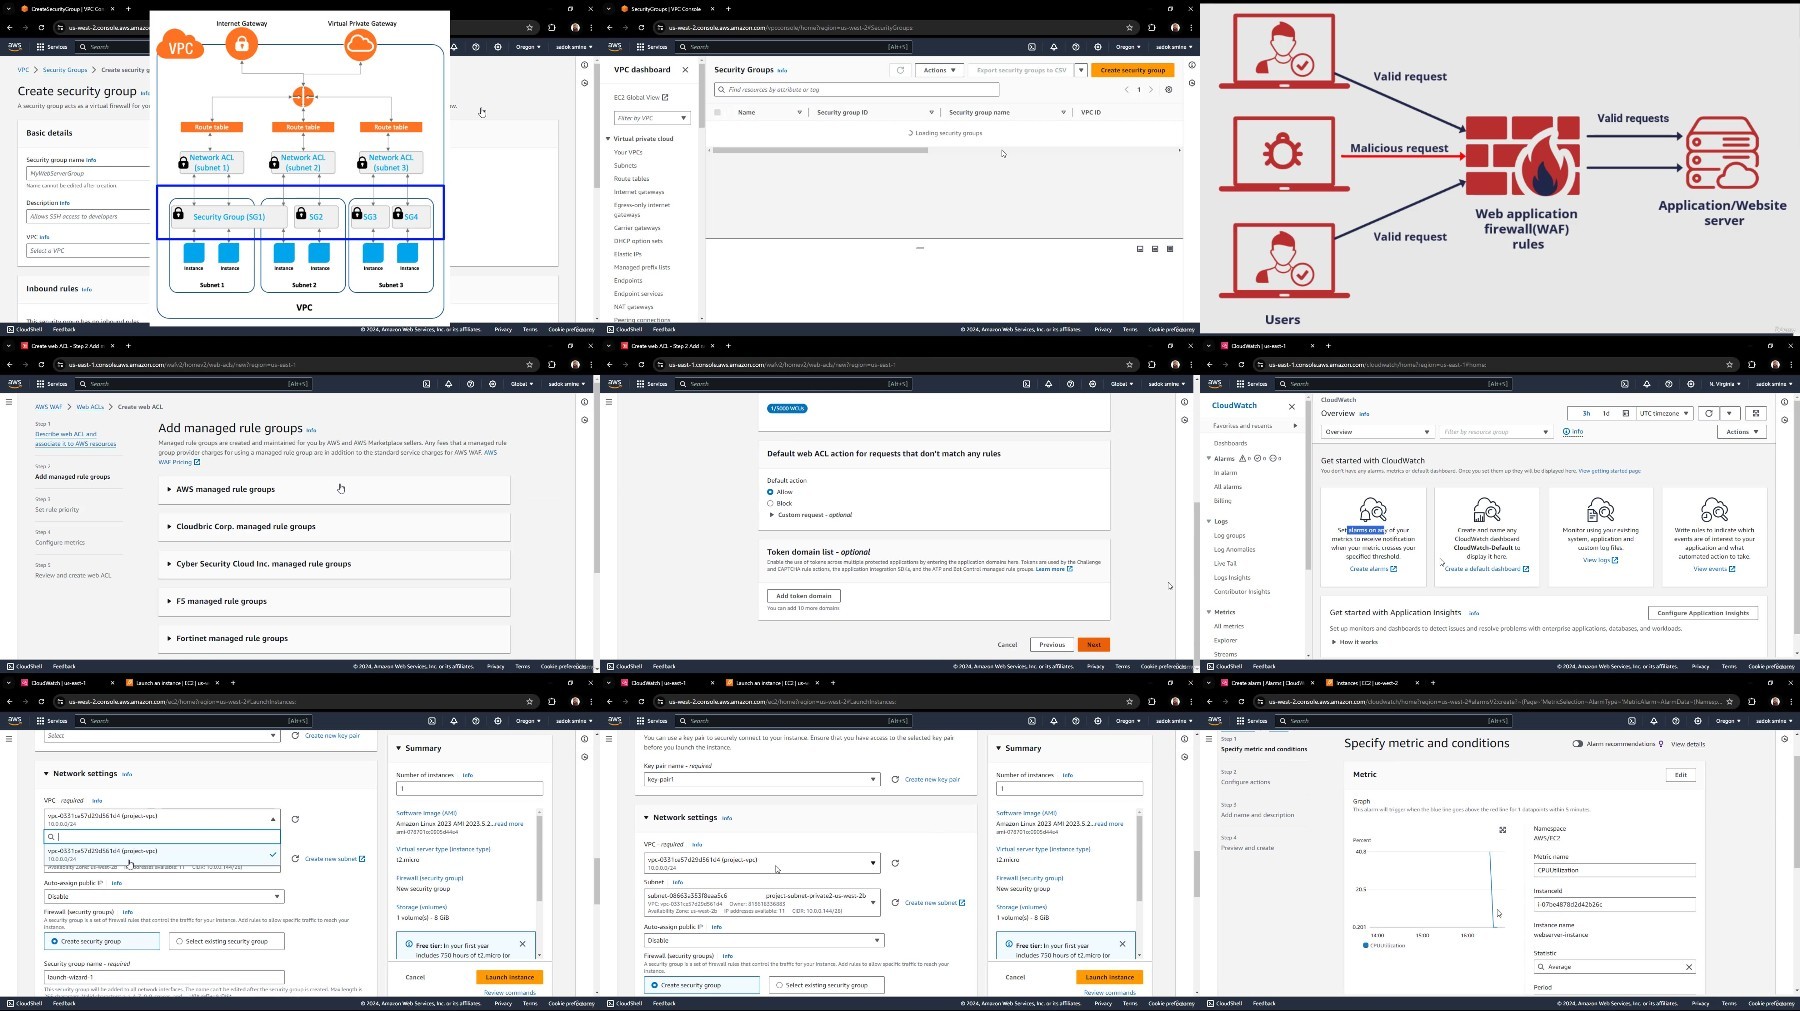Open Chrome menu in CloudWatch us-east-1 home window
The height and width of the screenshot is (1011, 1800).
(1791, 365)
